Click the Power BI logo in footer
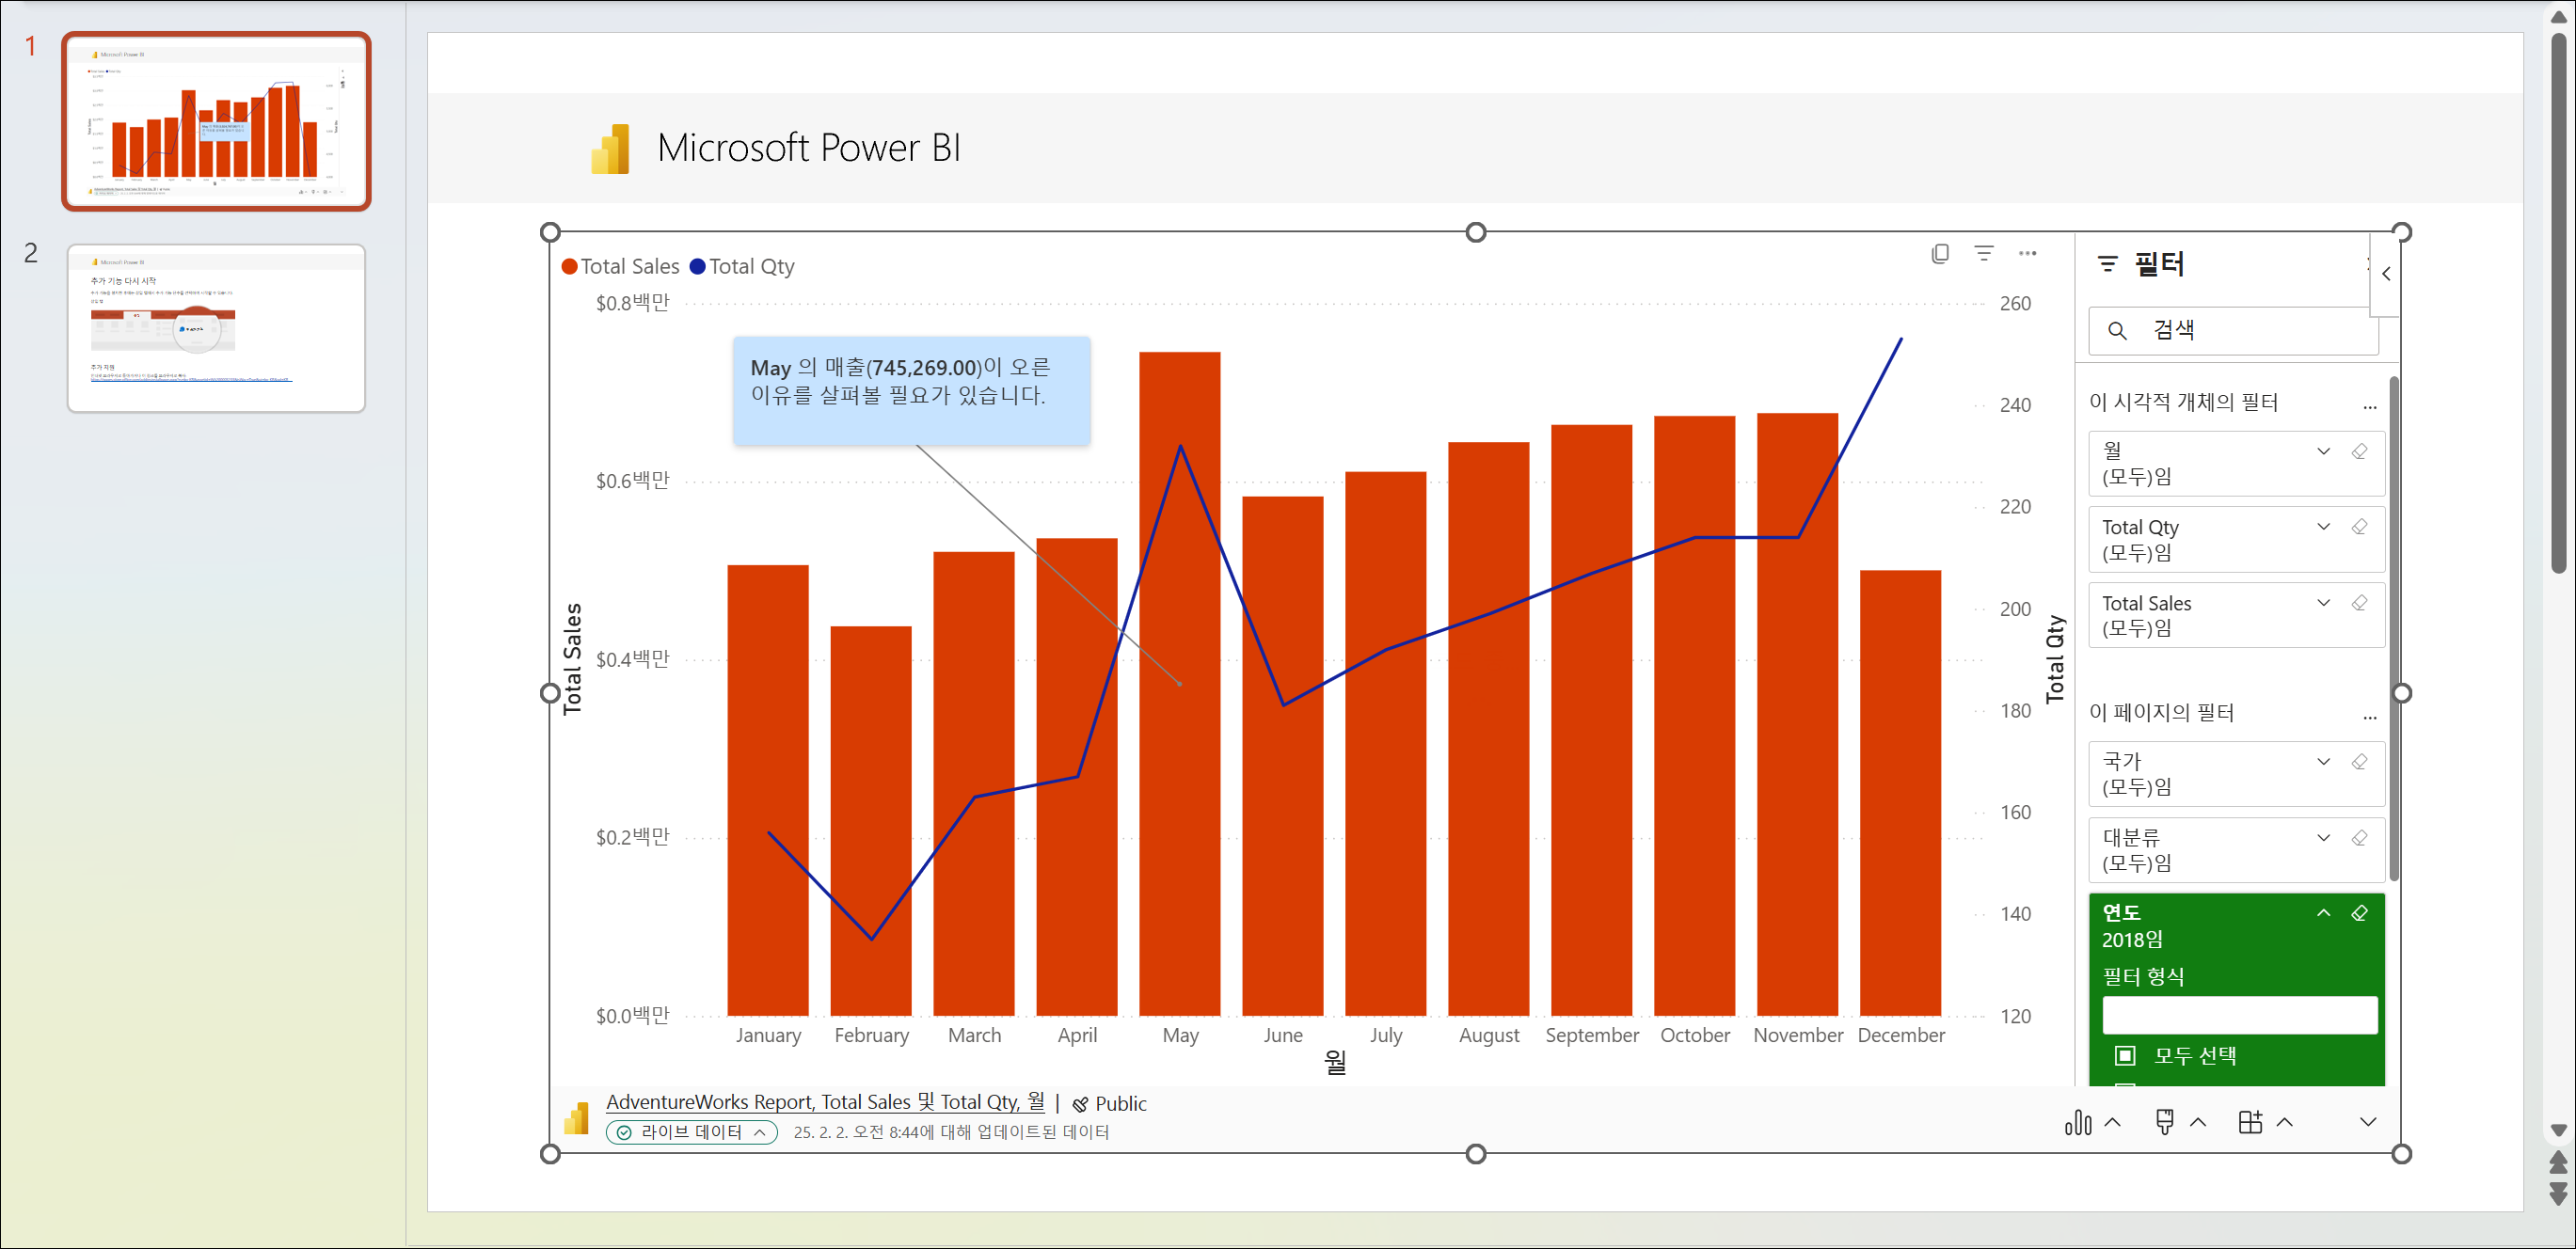The height and width of the screenshot is (1249, 2576). [577, 1118]
